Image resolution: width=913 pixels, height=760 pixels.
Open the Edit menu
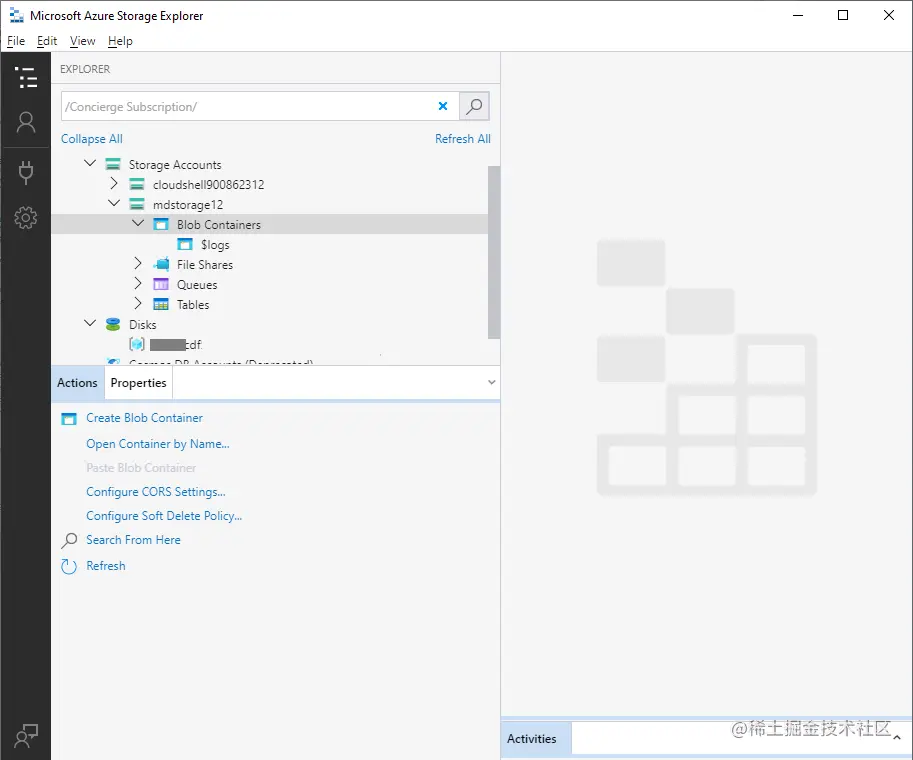pyautogui.click(x=47, y=41)
